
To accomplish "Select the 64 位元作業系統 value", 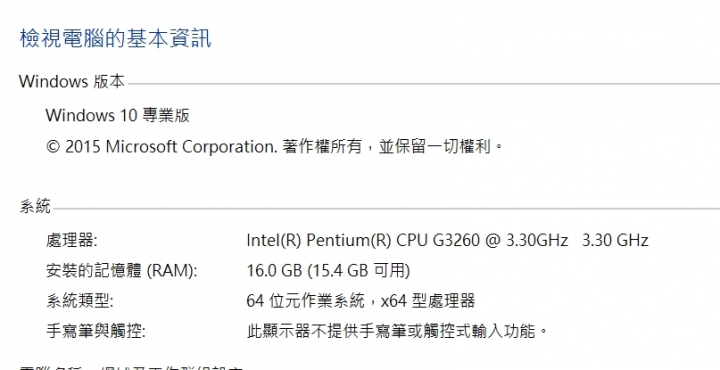I will coord(305,301).
